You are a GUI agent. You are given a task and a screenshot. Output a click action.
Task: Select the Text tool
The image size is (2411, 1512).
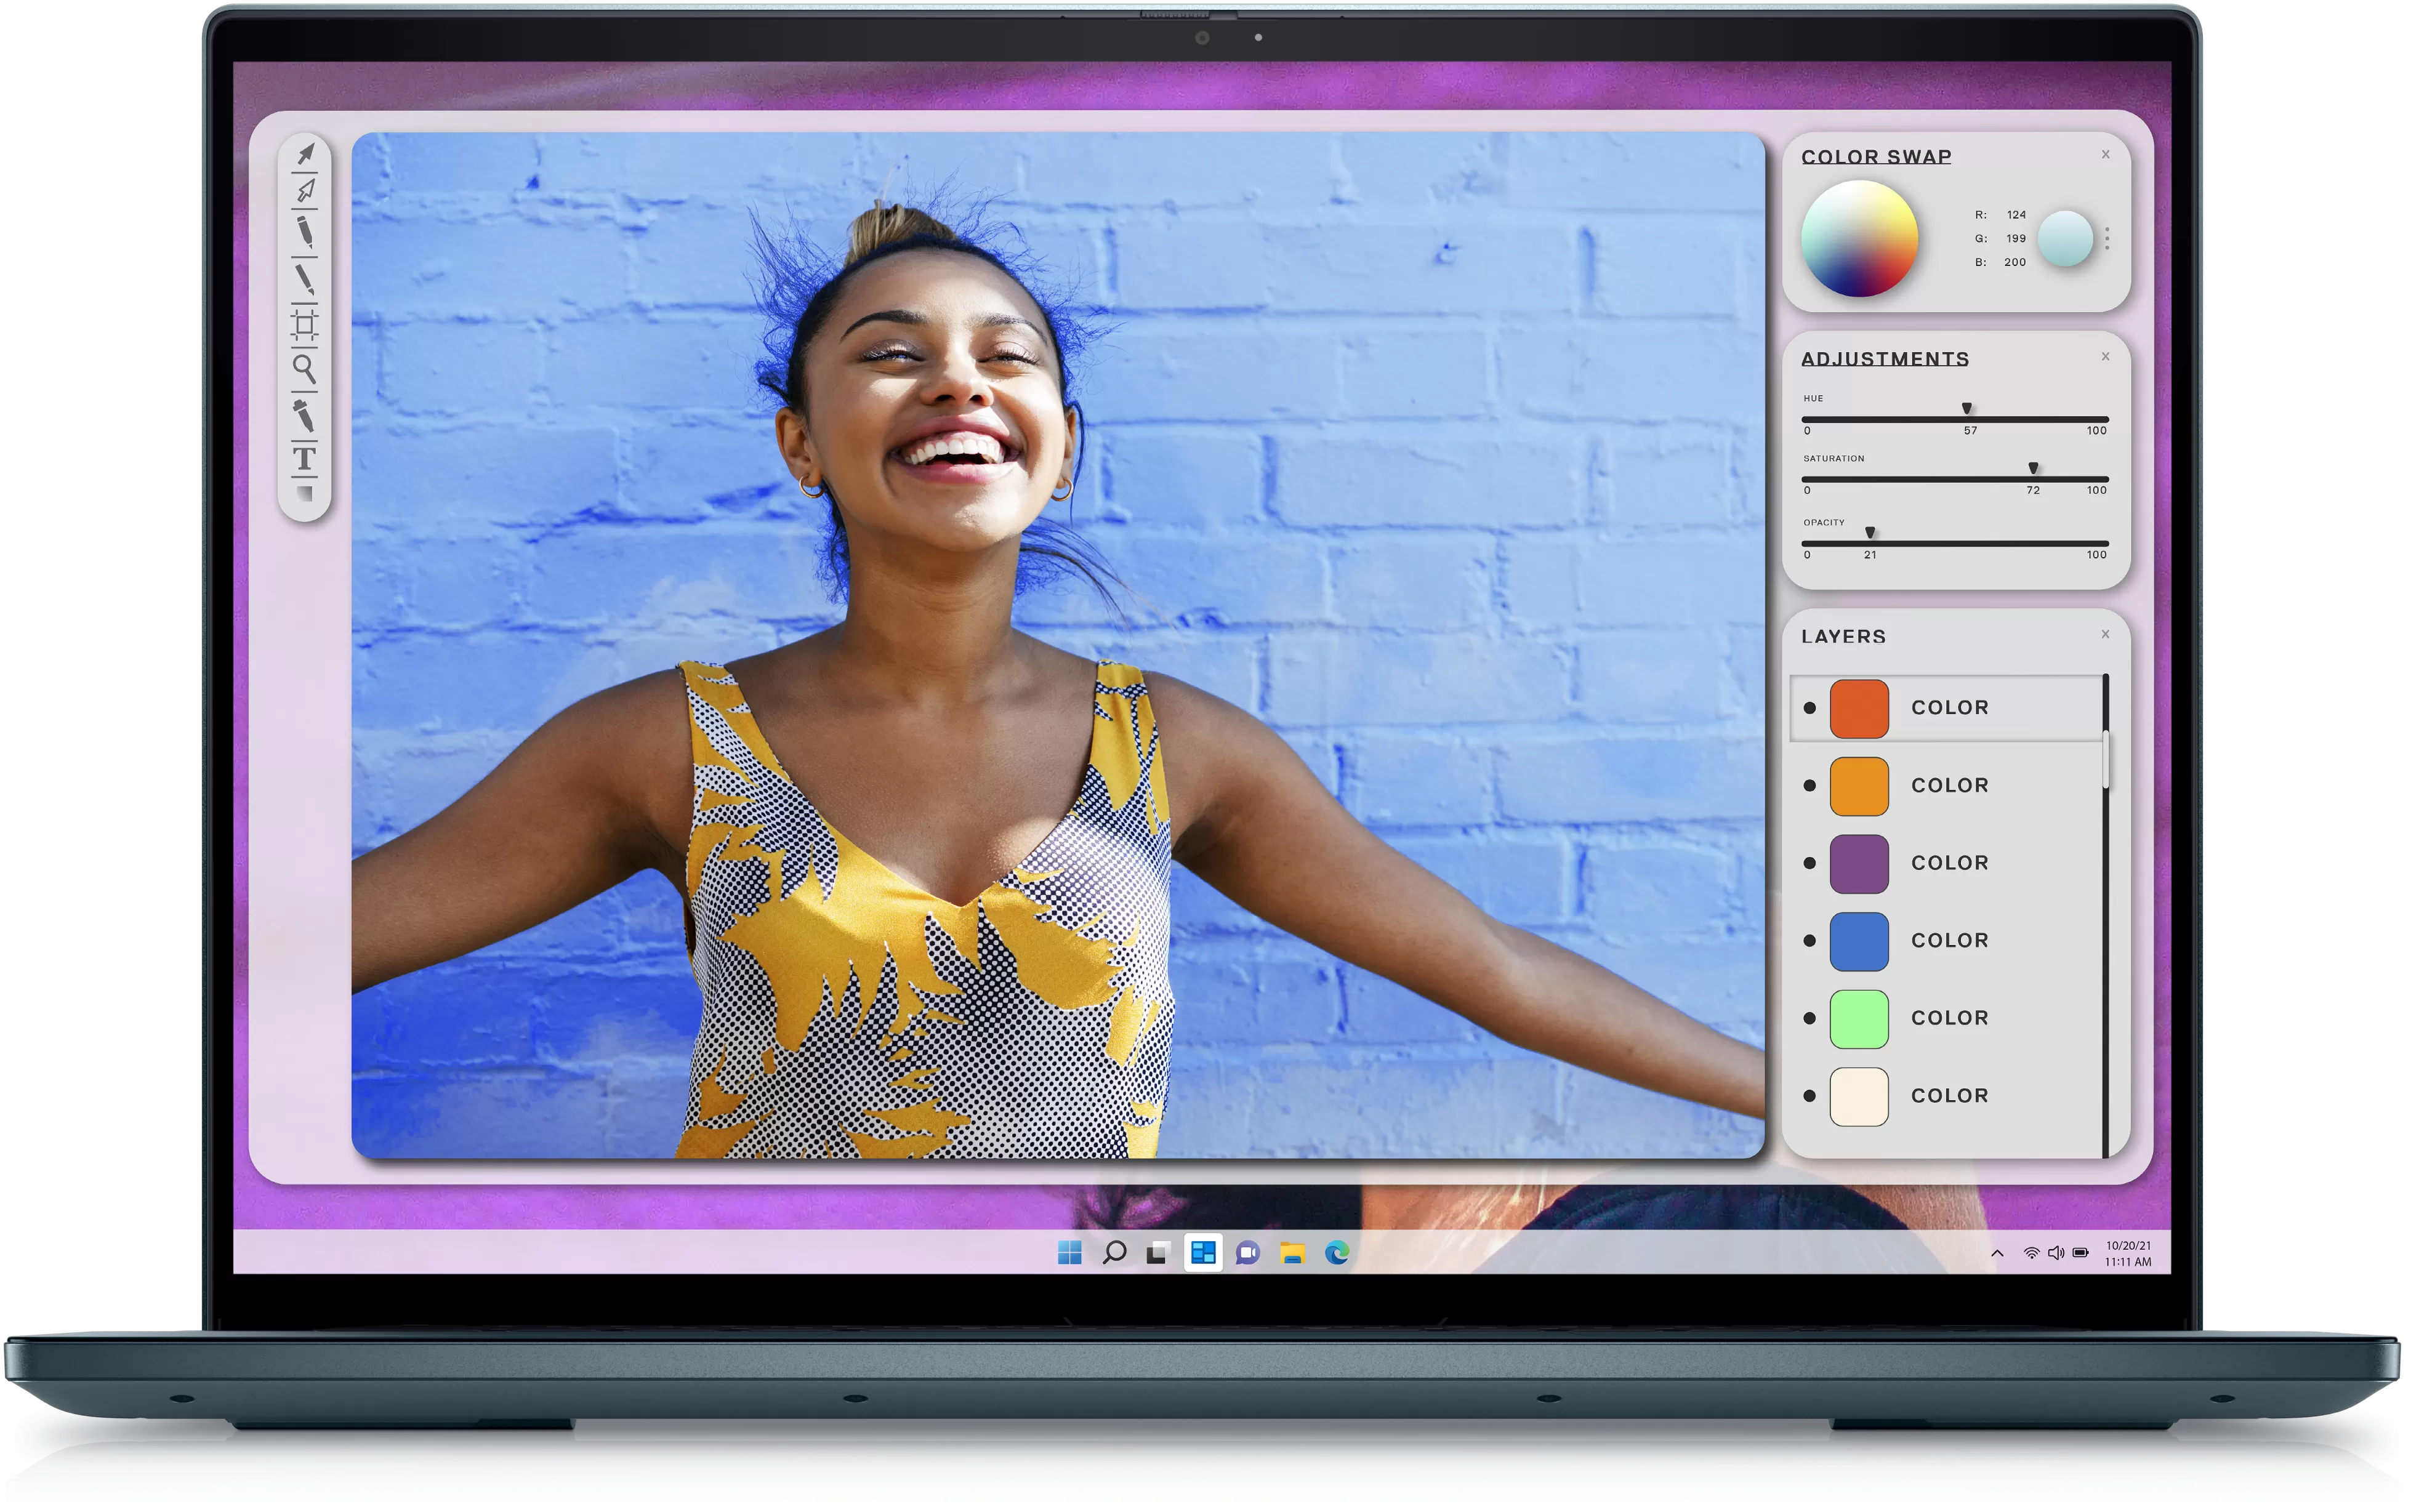coord(304,459)
